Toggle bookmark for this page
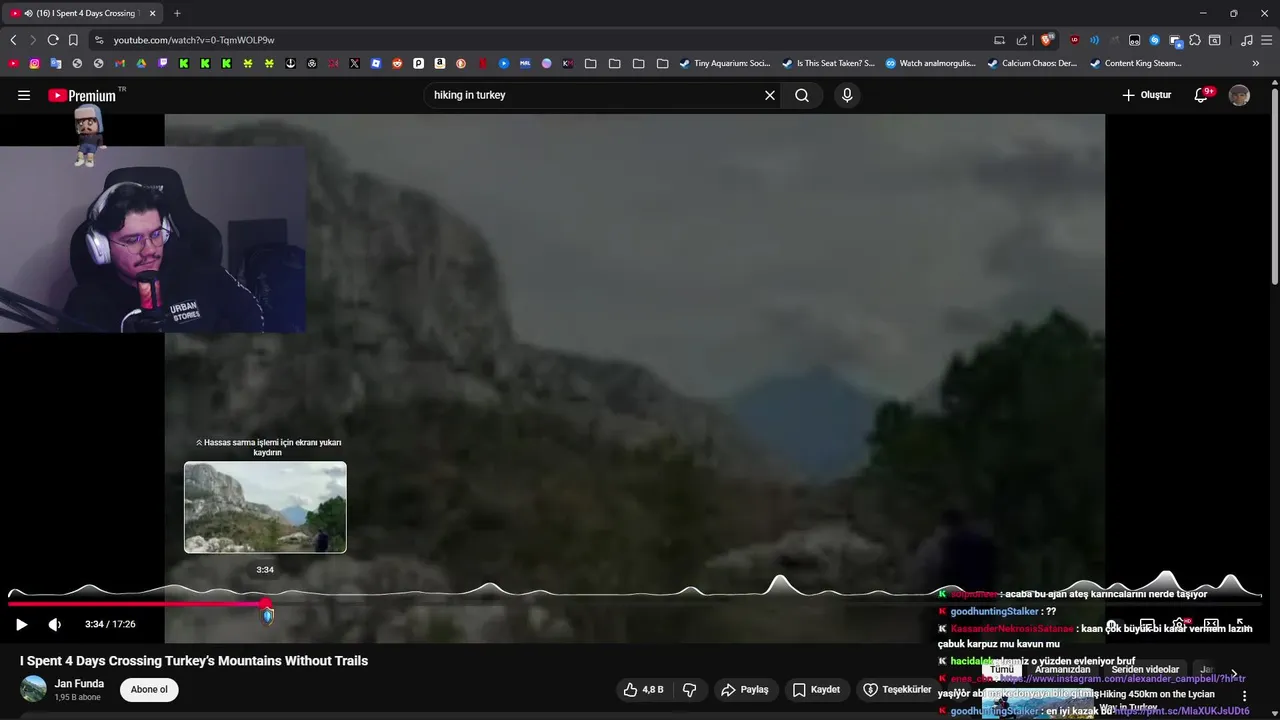The image size is (1280, 720). point(73,40)
